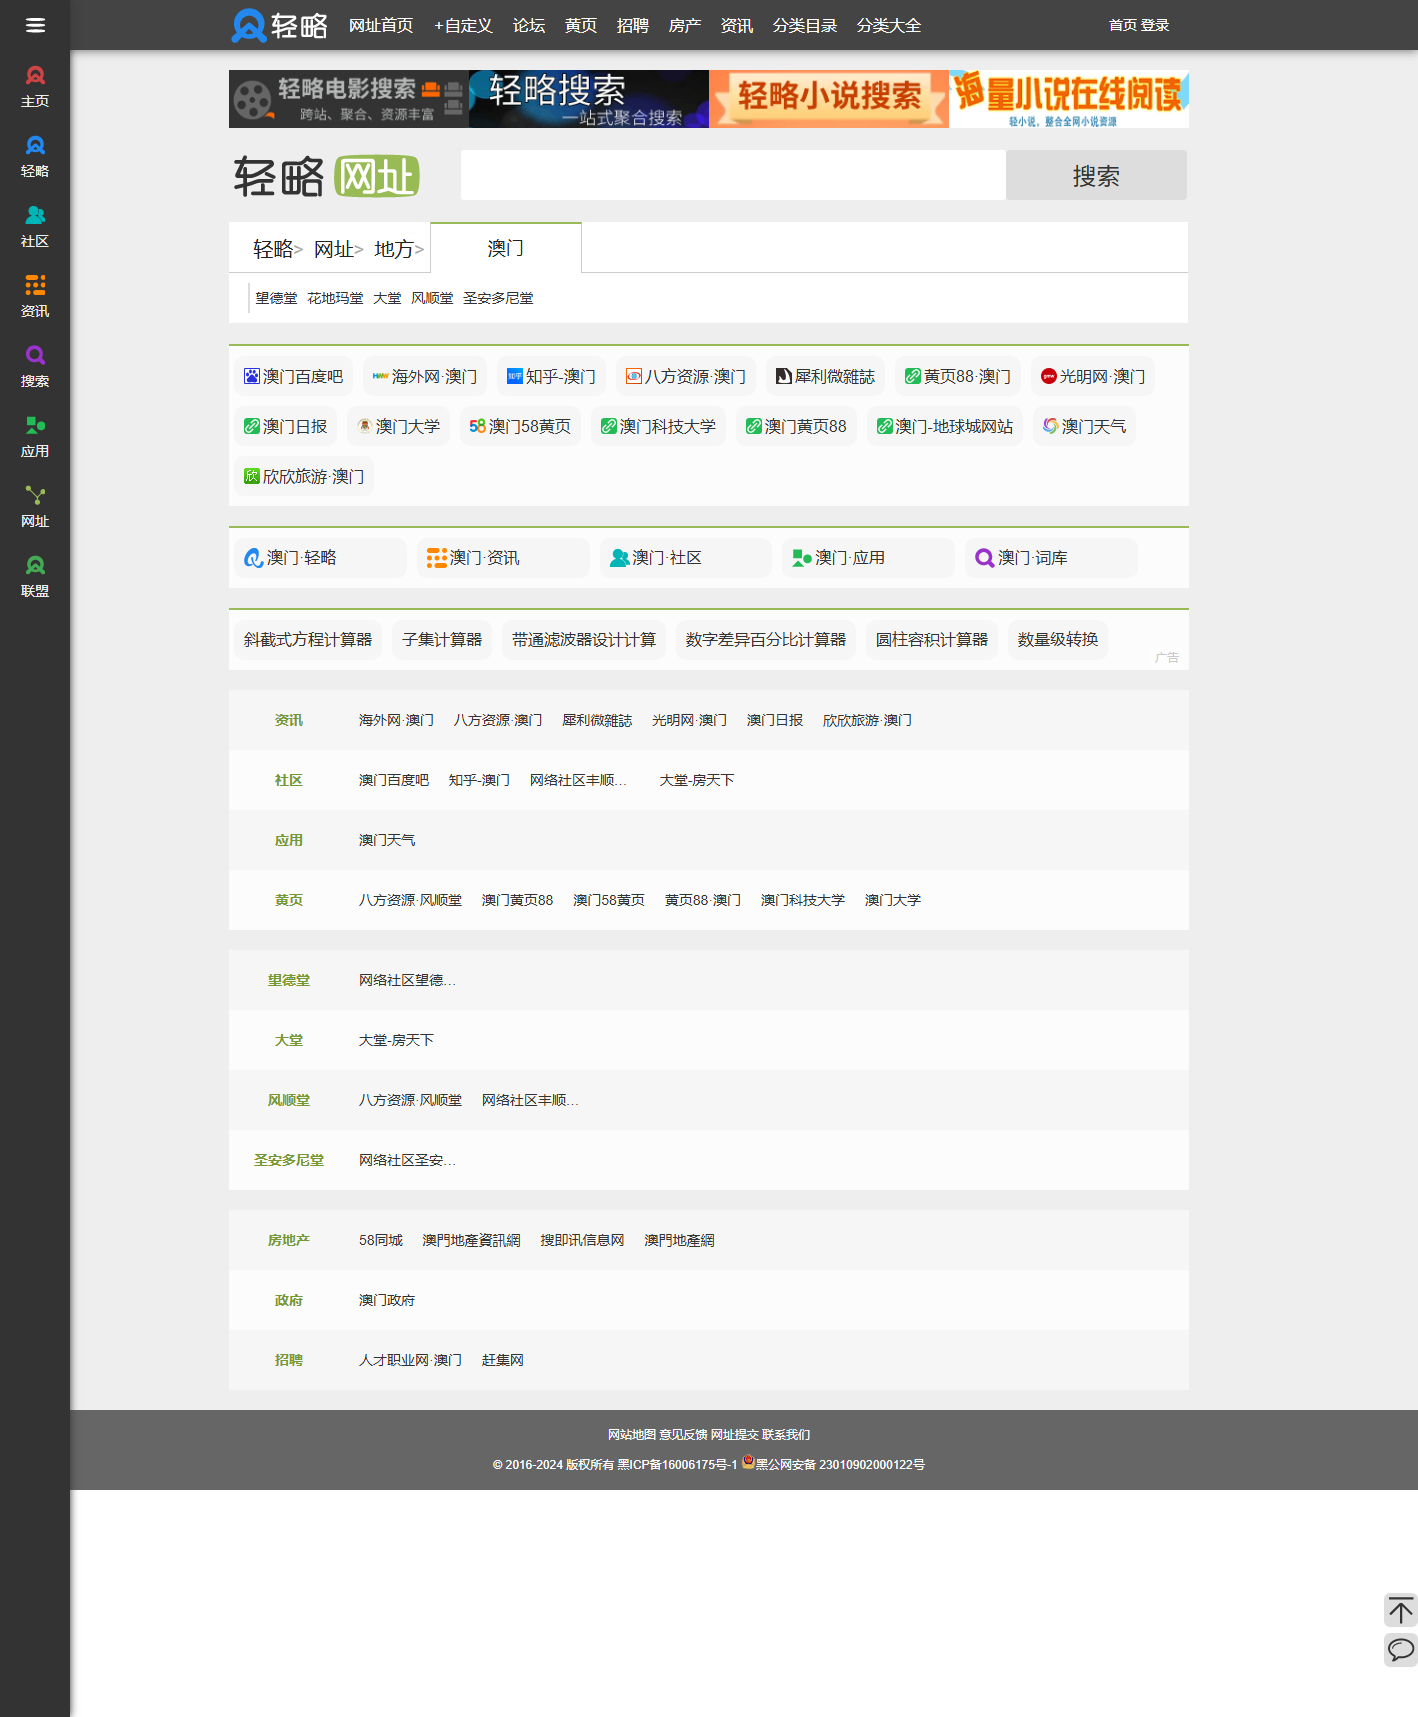Viewport: 1418px width, 1717px height.
Task: Open 社区 community from the sidebar
Action: click(x=35, y=226)
